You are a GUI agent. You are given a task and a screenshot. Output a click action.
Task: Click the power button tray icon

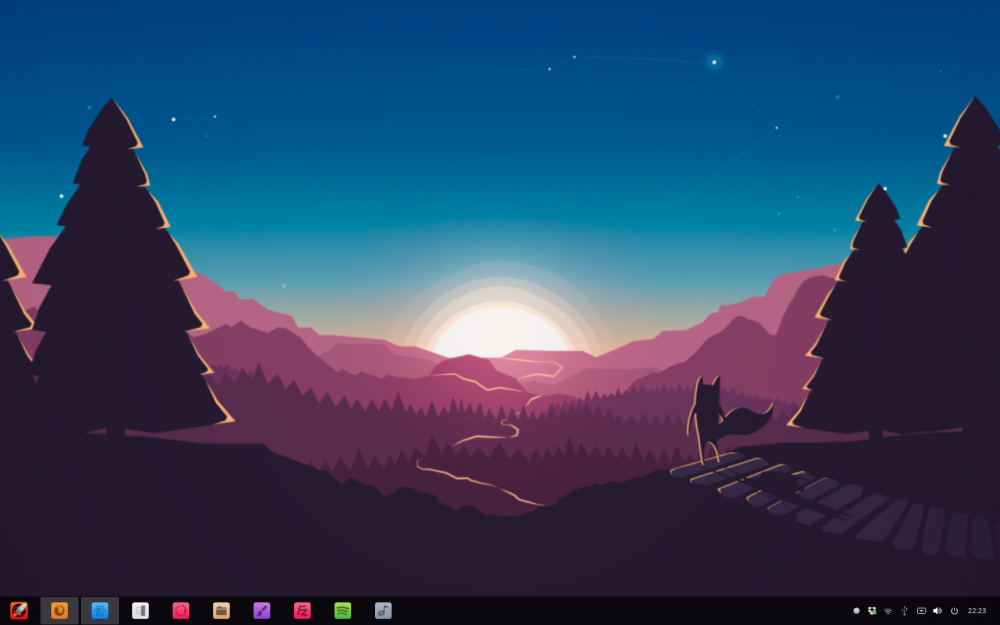click(x=954, y=611)
